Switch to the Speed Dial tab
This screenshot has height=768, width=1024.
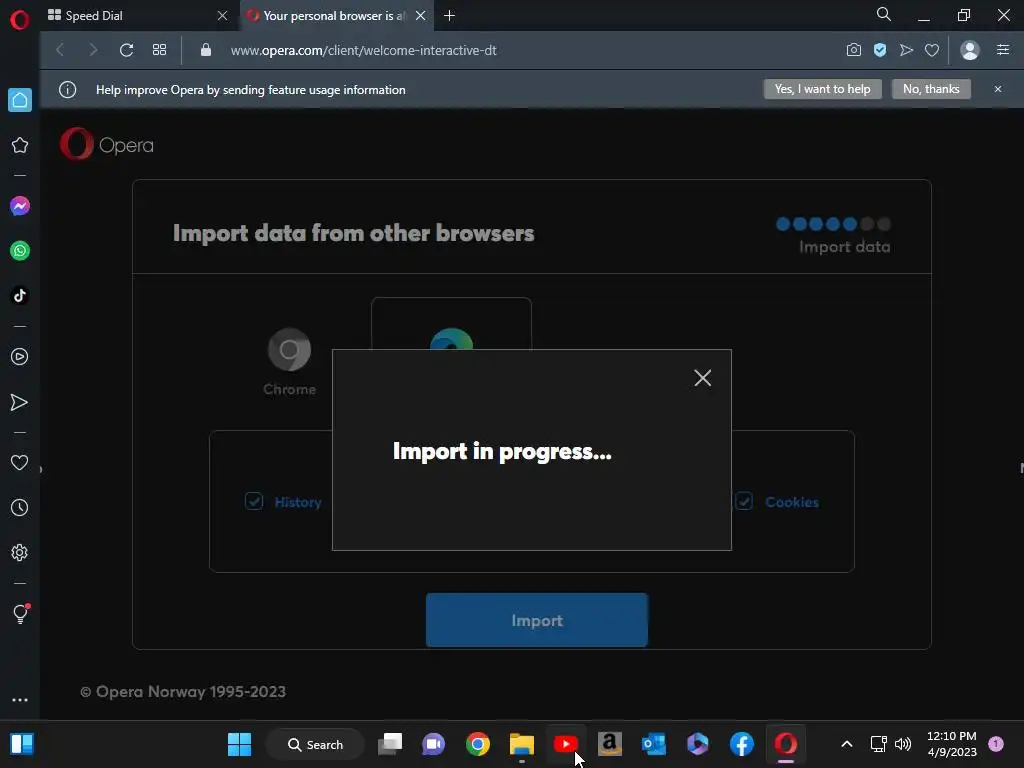(137, 16)
